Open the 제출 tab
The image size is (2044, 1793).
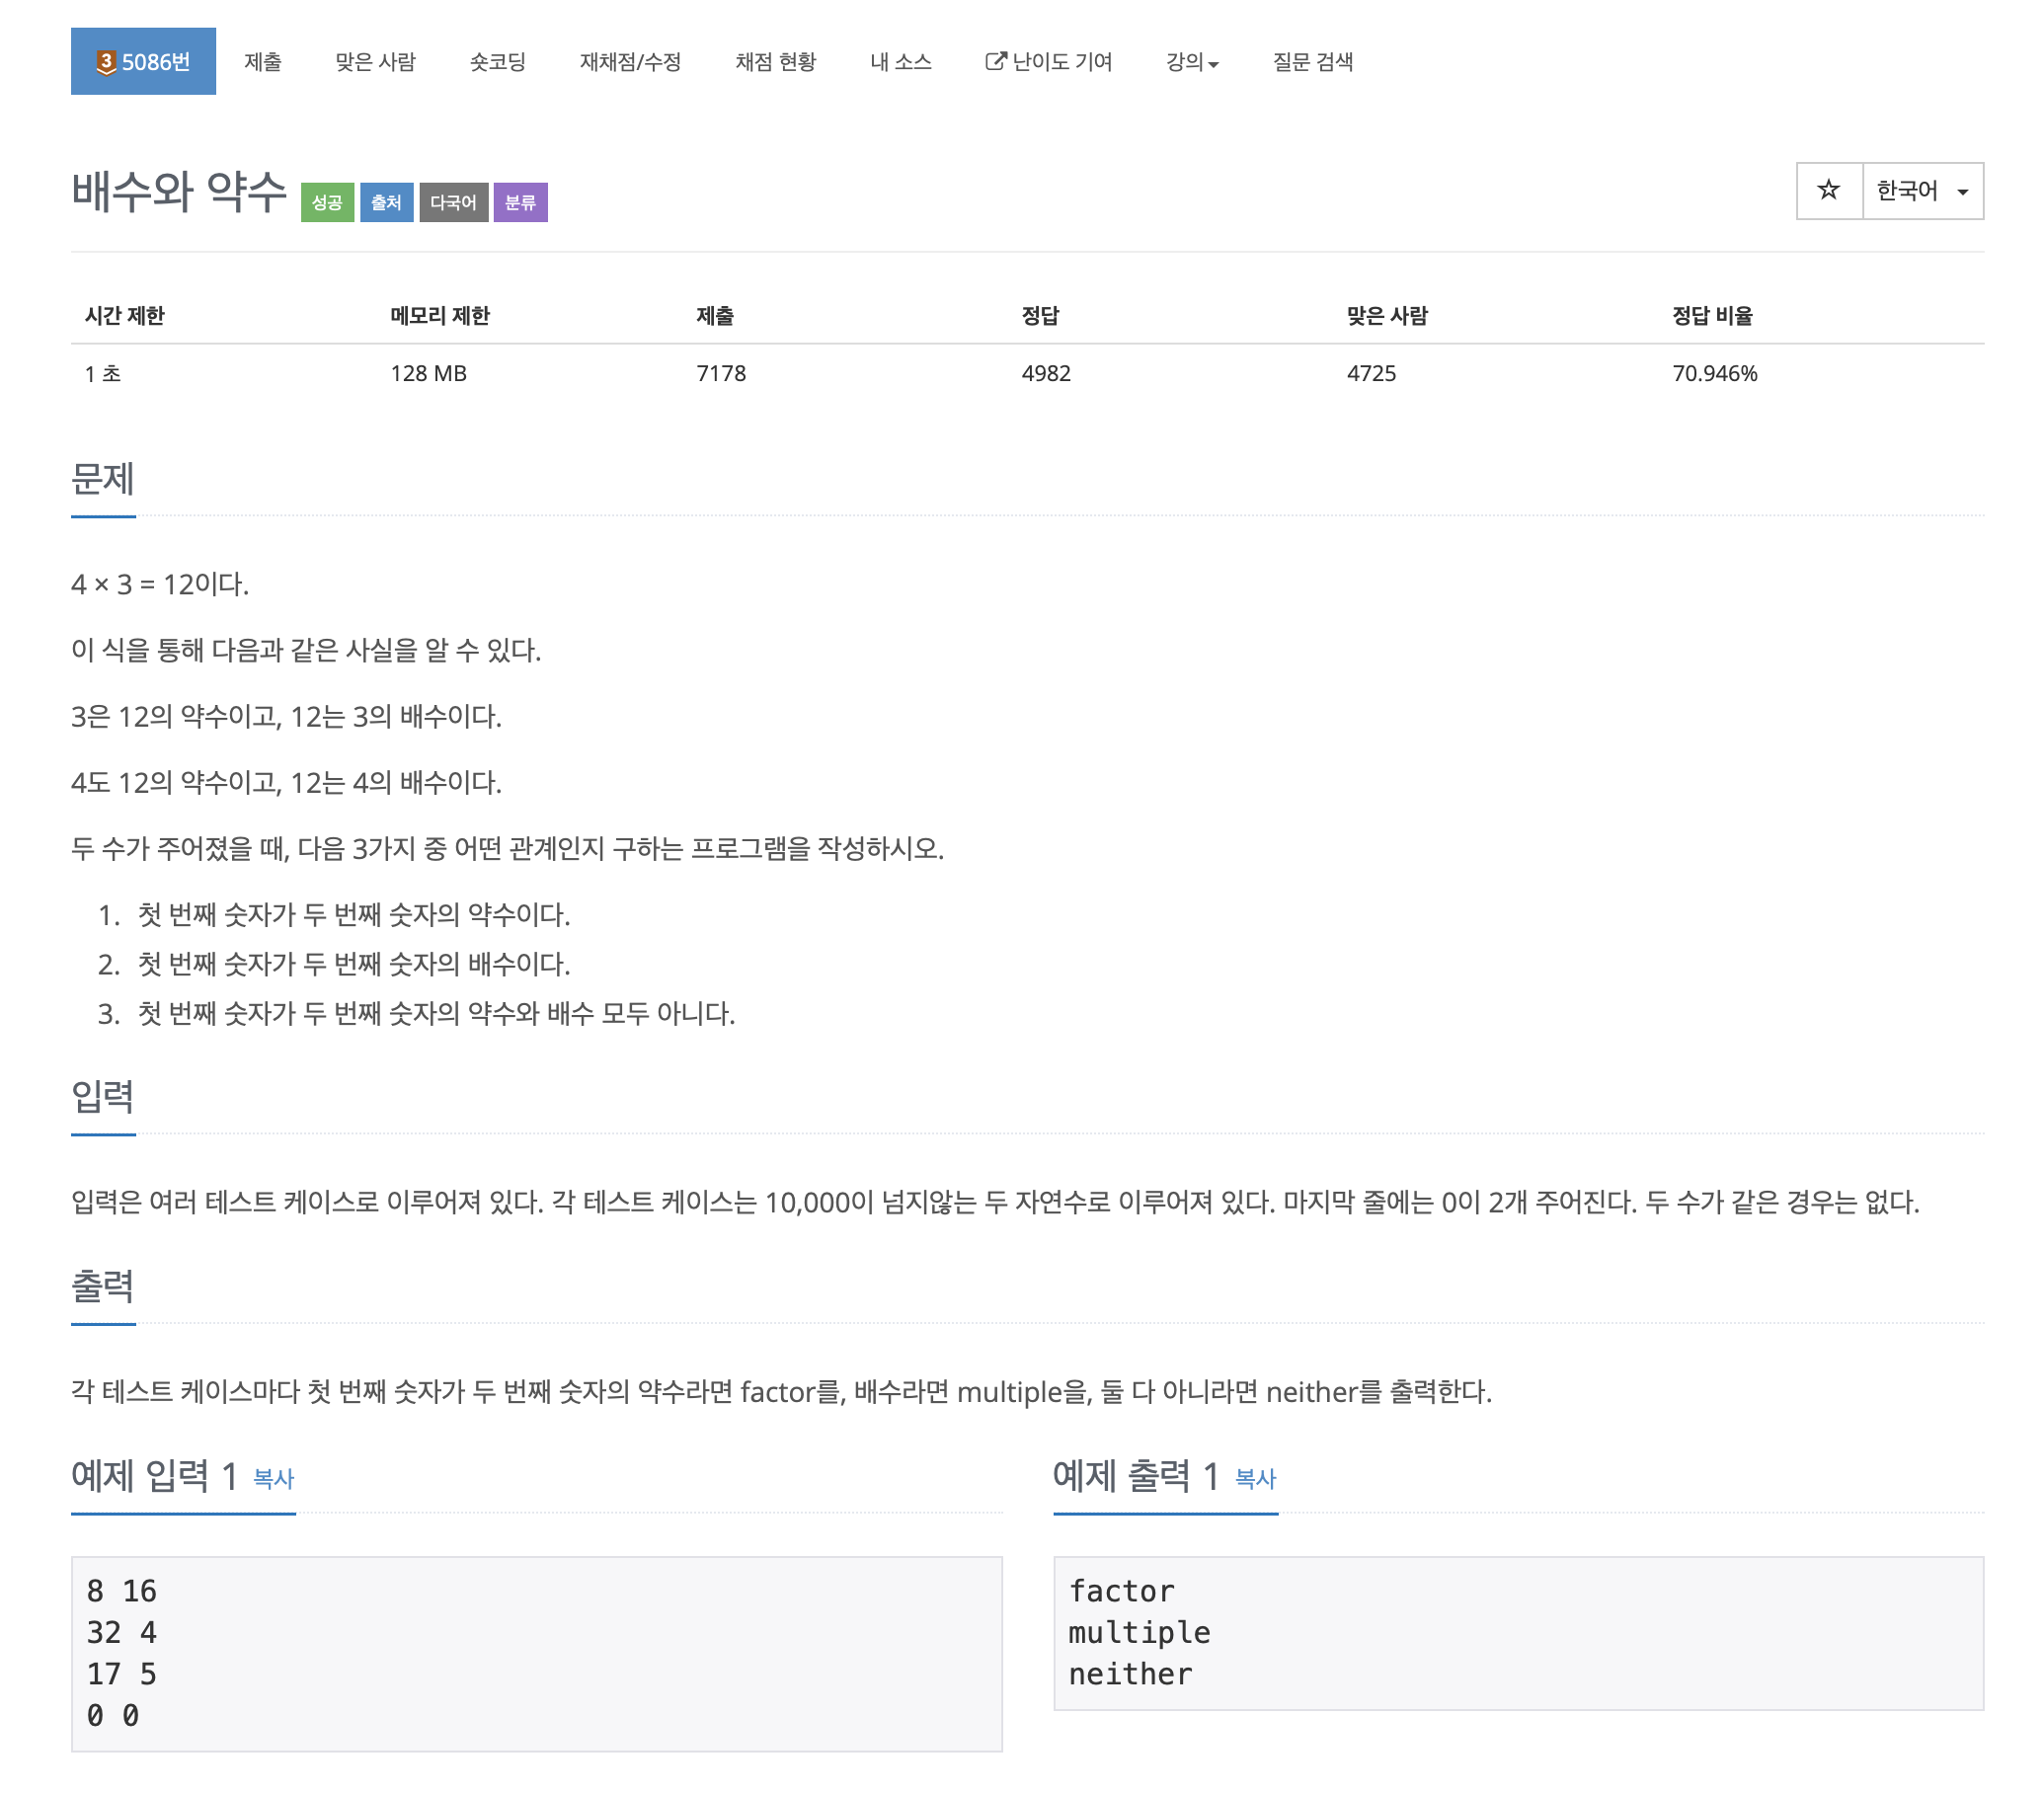click(262, 62)
